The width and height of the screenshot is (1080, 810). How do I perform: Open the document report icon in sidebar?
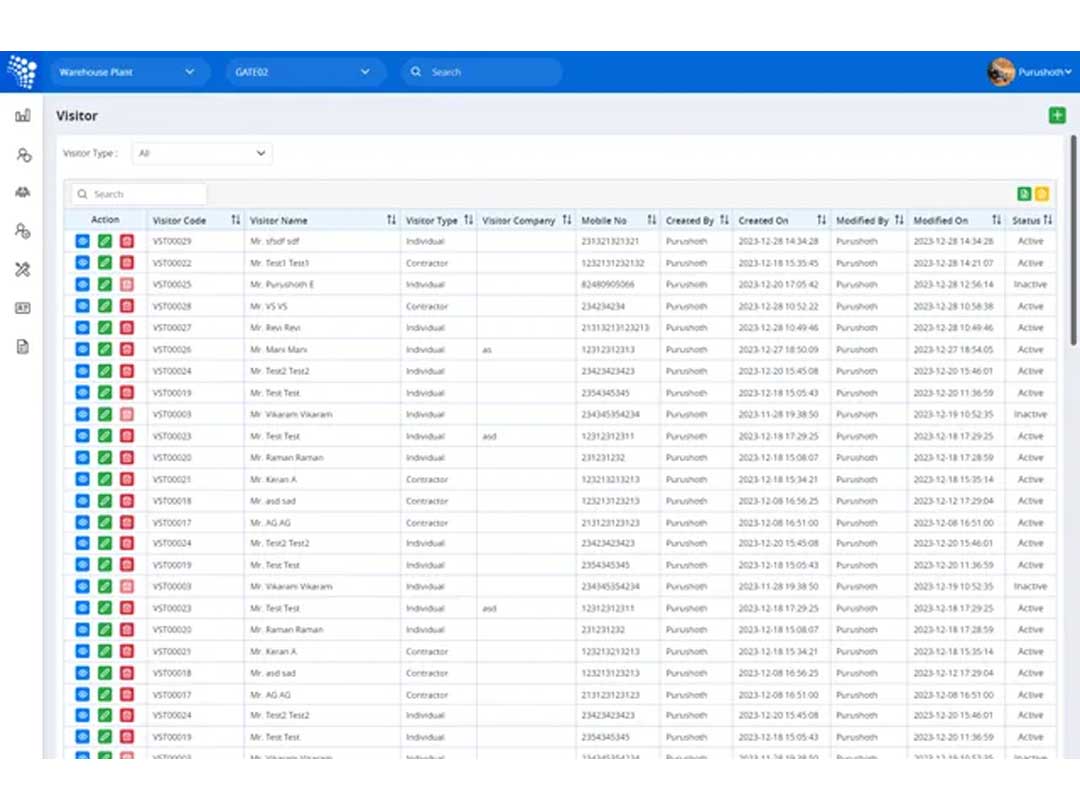[x=23, y=346]
